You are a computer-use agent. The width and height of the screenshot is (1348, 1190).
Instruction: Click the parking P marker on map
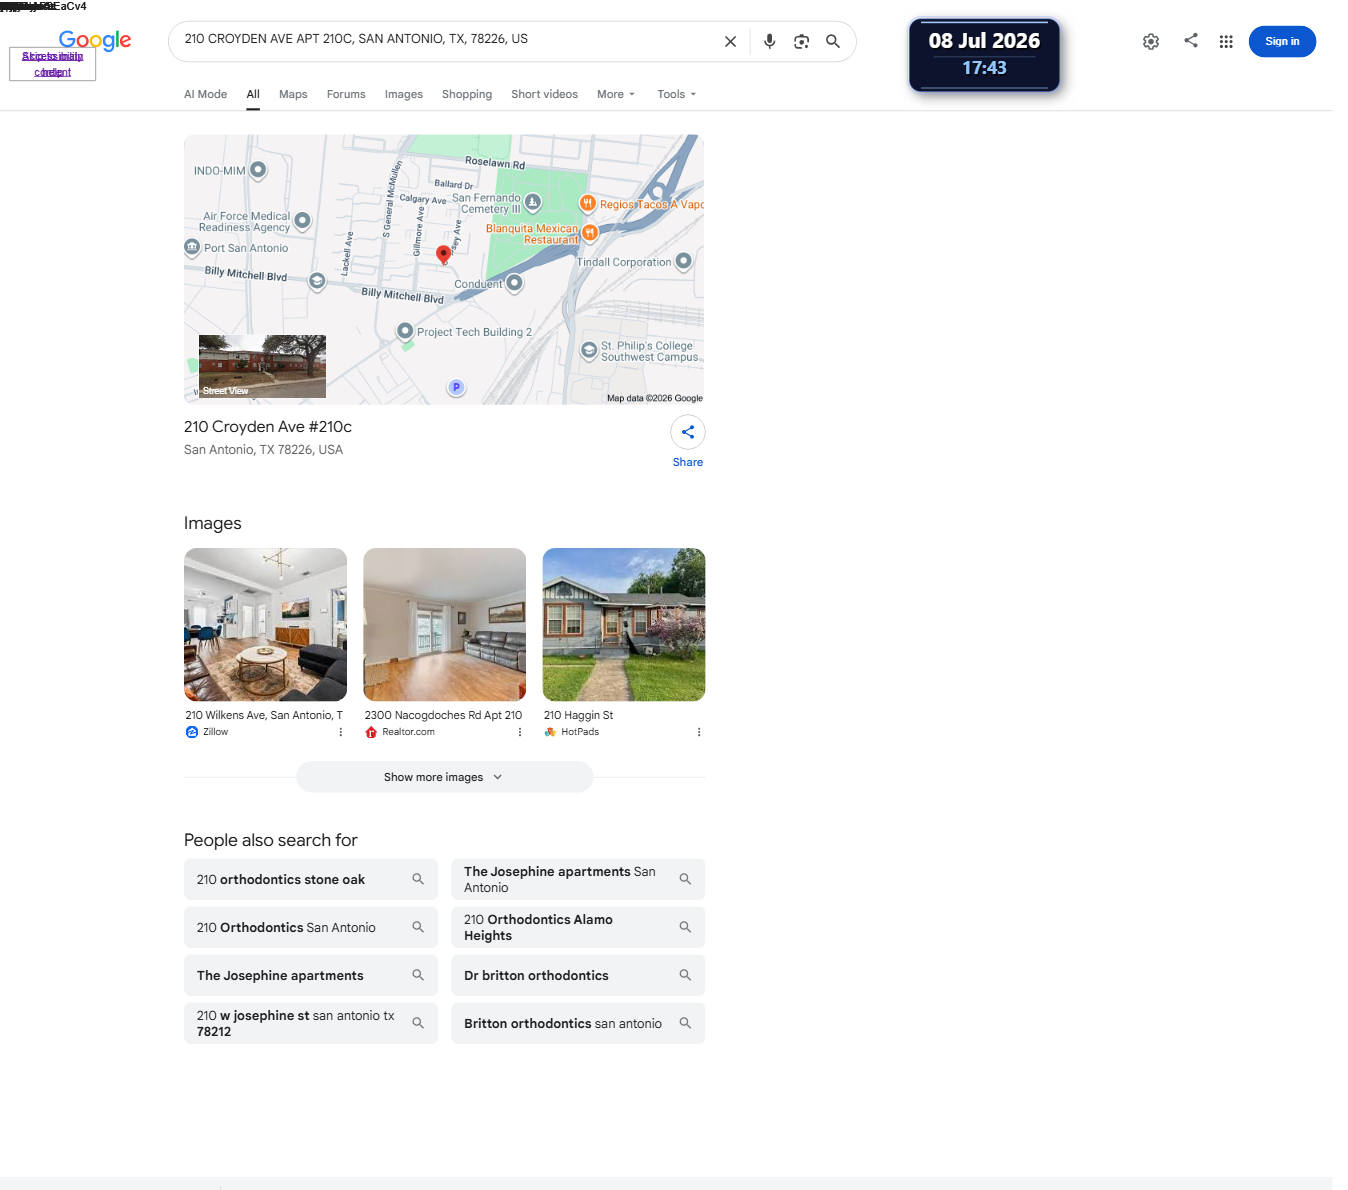coord(456,387)
